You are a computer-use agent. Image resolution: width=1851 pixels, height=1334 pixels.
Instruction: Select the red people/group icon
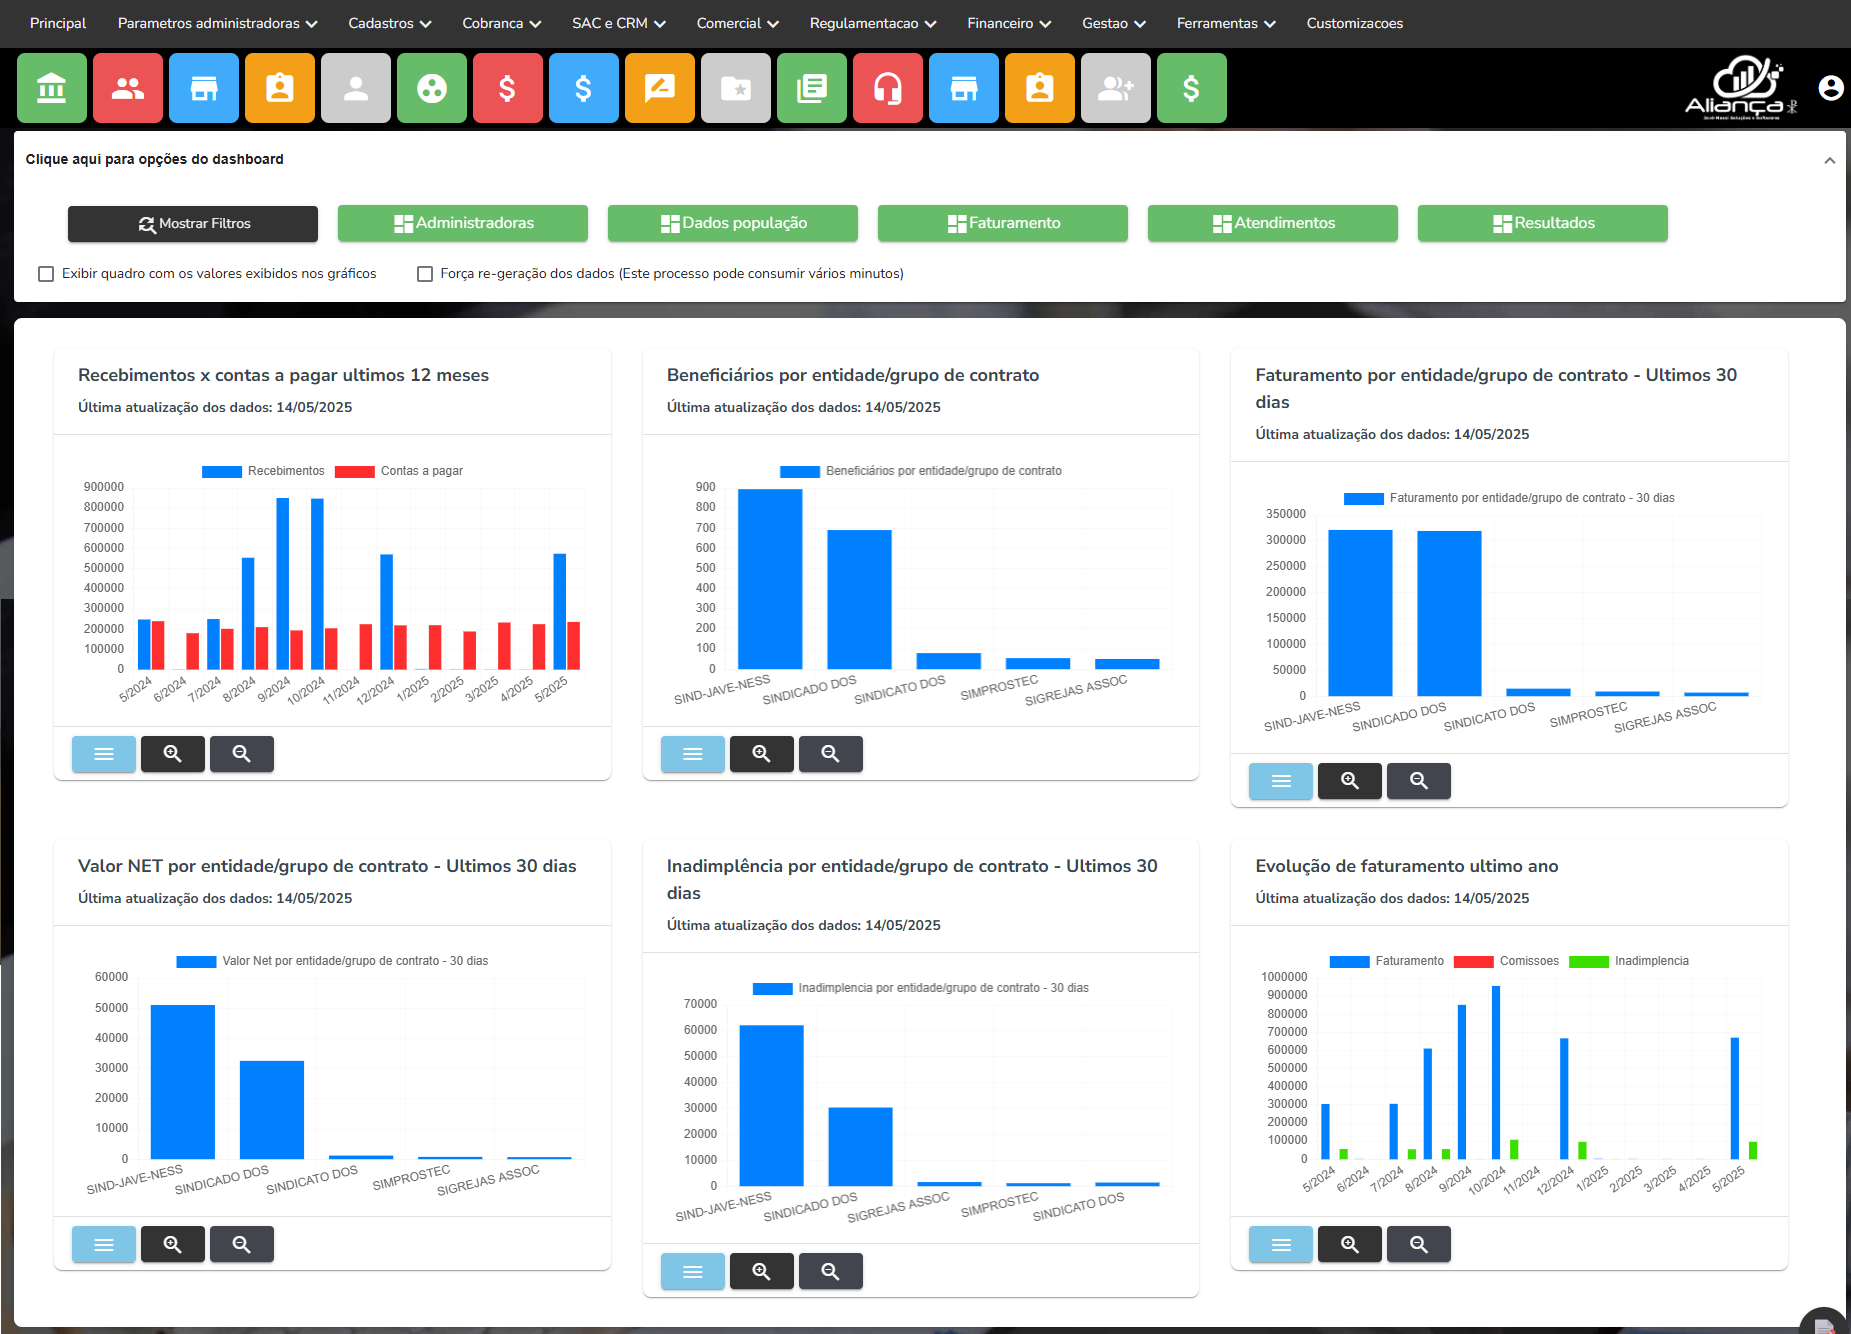tap(128, 88)
